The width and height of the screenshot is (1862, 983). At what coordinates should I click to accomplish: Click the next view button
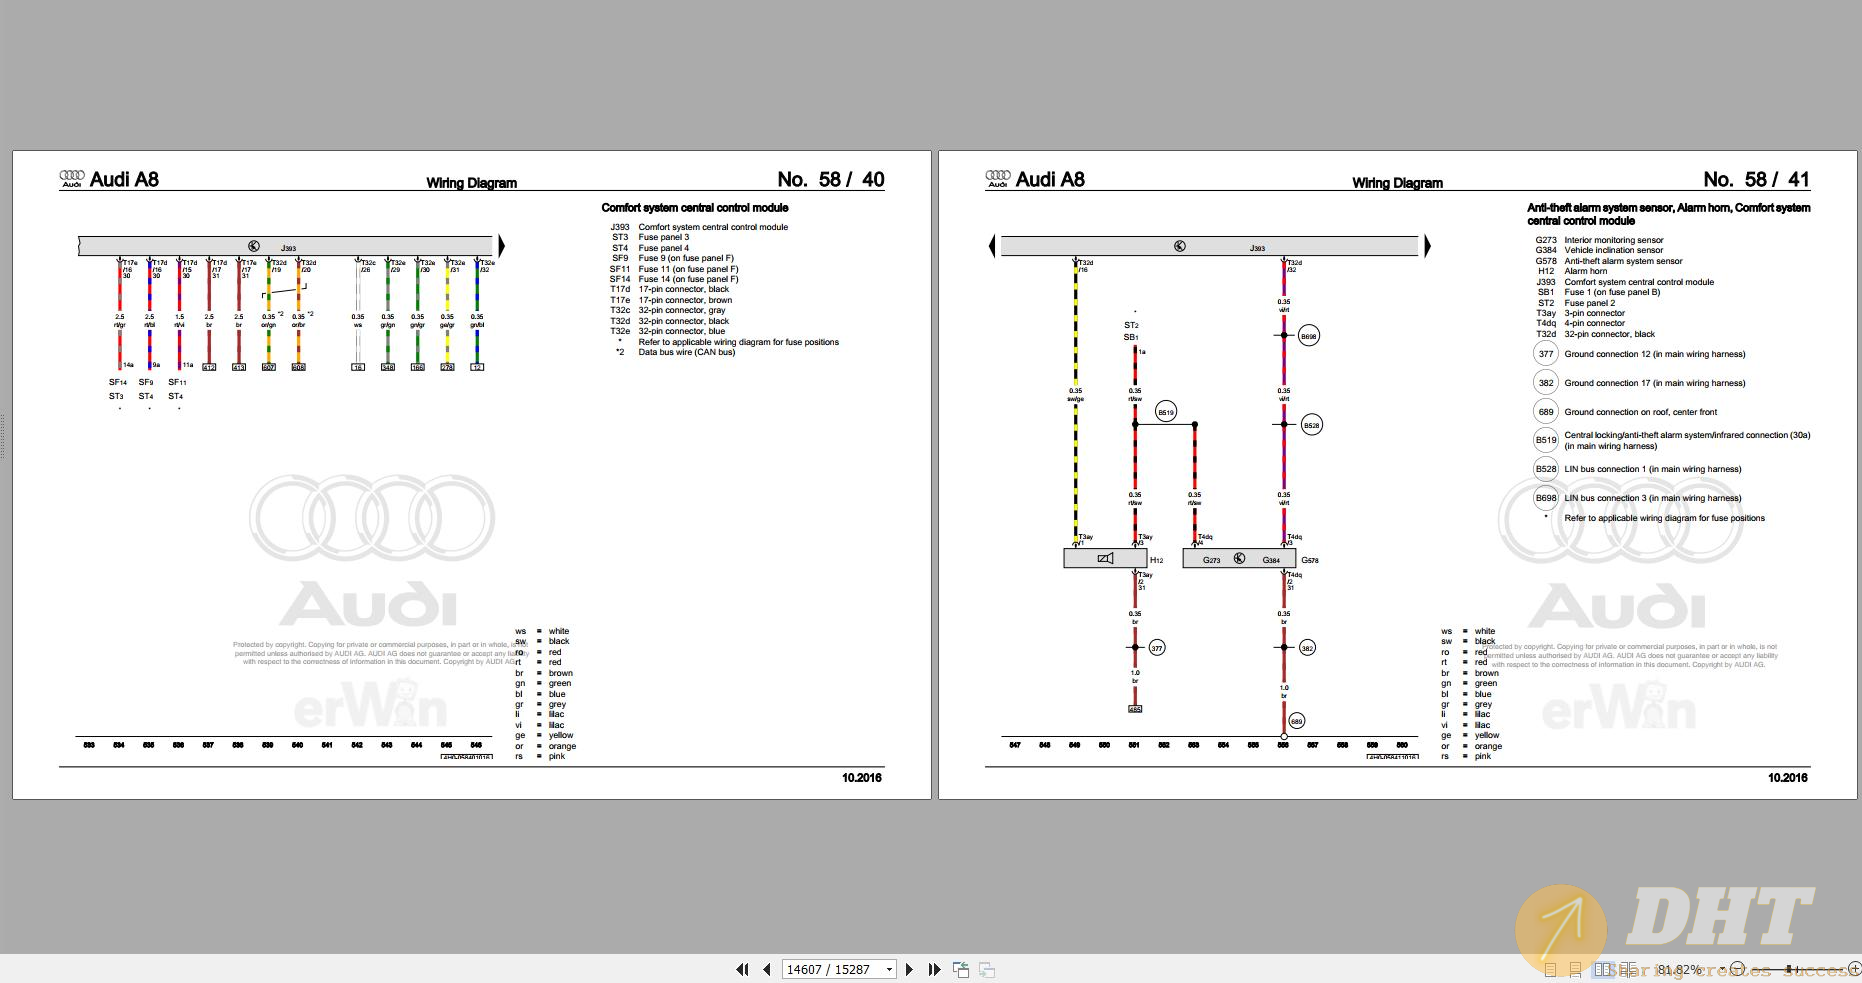pos(987,969)
